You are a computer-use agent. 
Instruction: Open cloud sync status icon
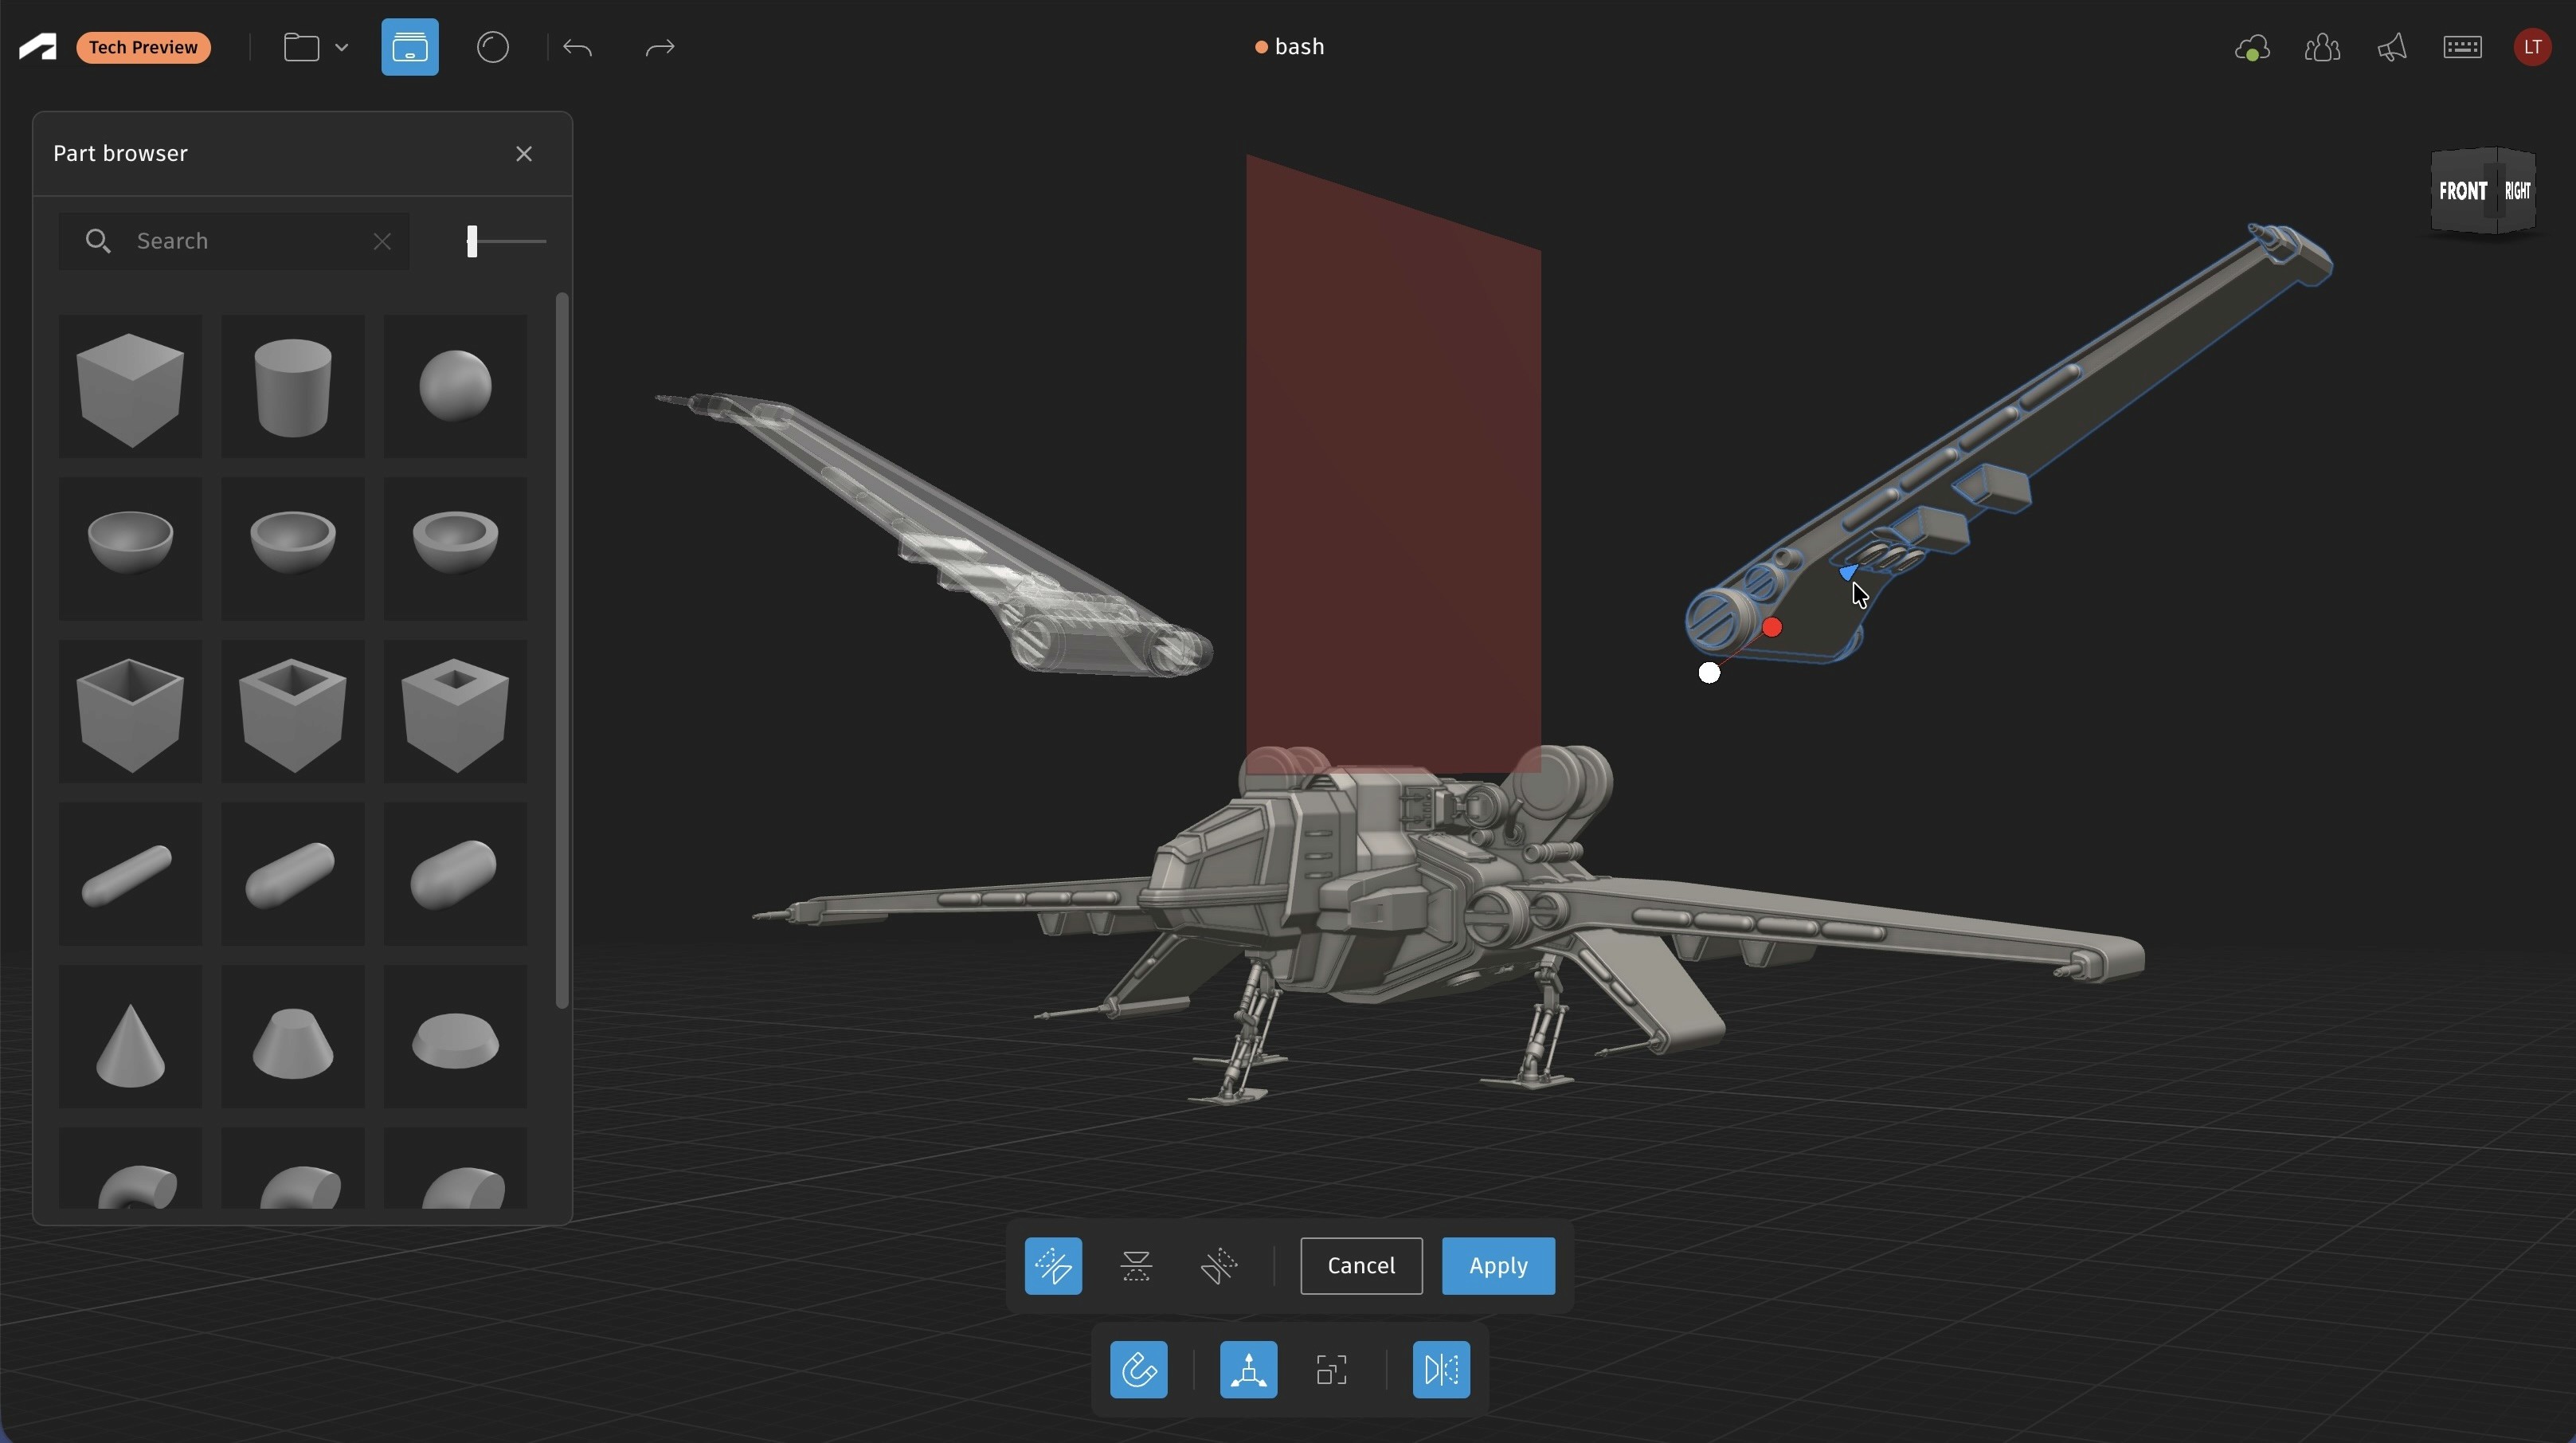point(2252,47)
